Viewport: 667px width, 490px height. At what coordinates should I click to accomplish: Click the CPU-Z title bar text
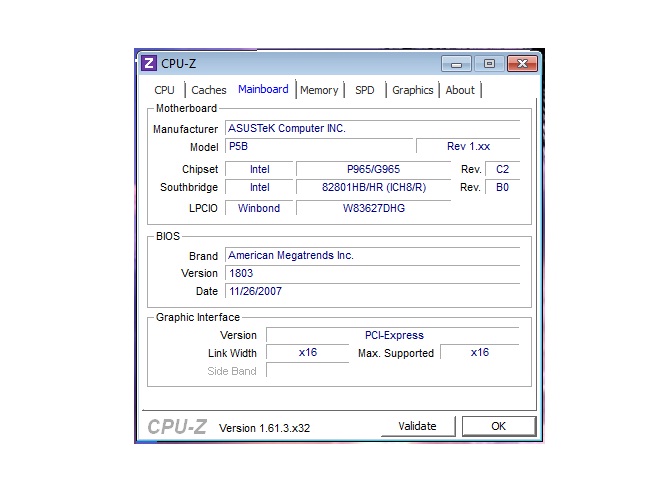(x=178, y=64)
